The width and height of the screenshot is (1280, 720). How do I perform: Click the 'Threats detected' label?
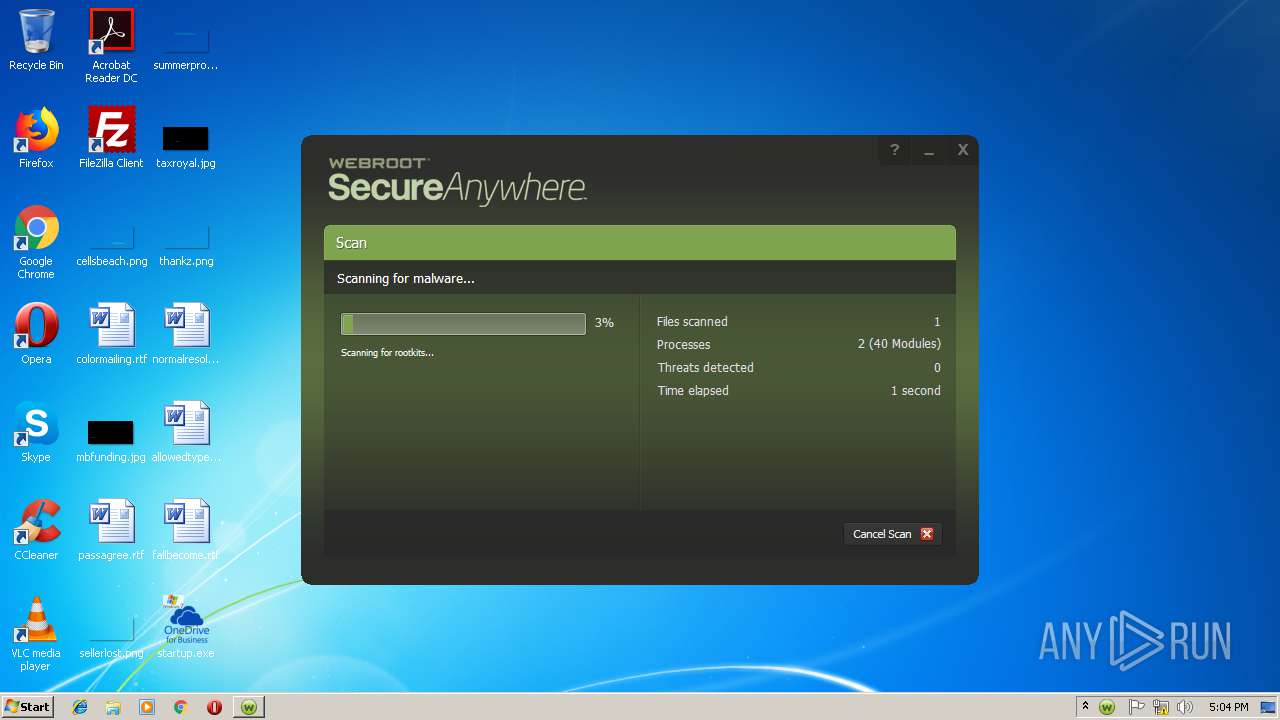[x=705, y=368]
